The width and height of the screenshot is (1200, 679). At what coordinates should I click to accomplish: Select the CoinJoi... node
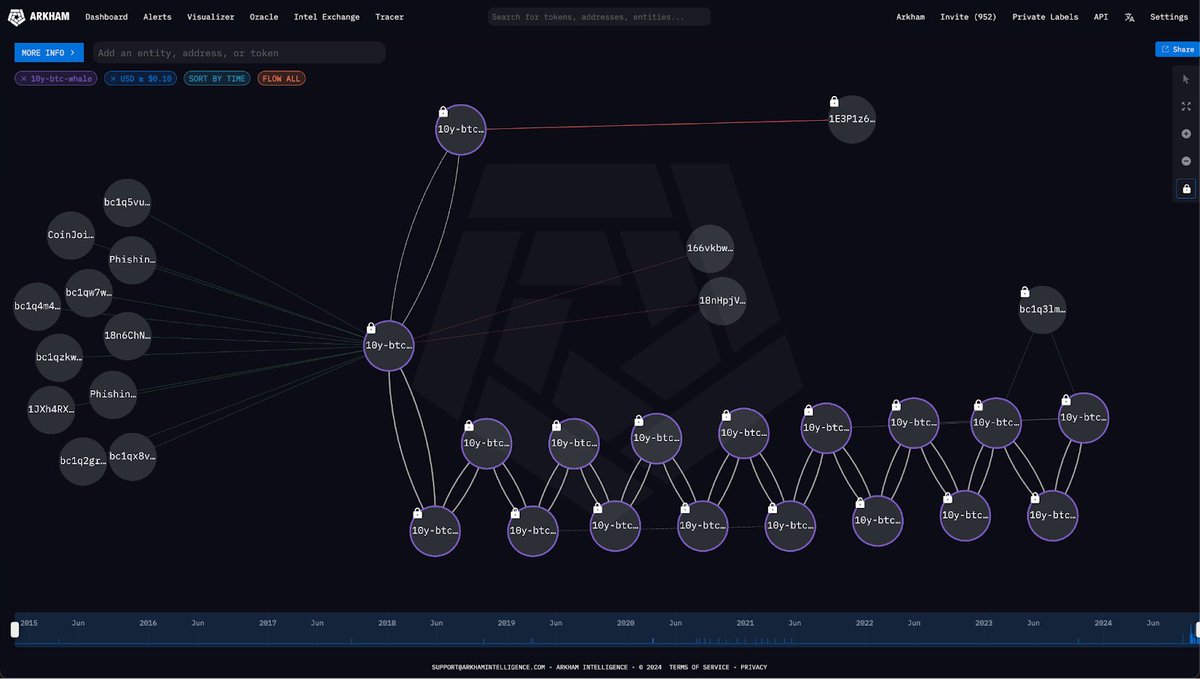[x=71, y=236]
